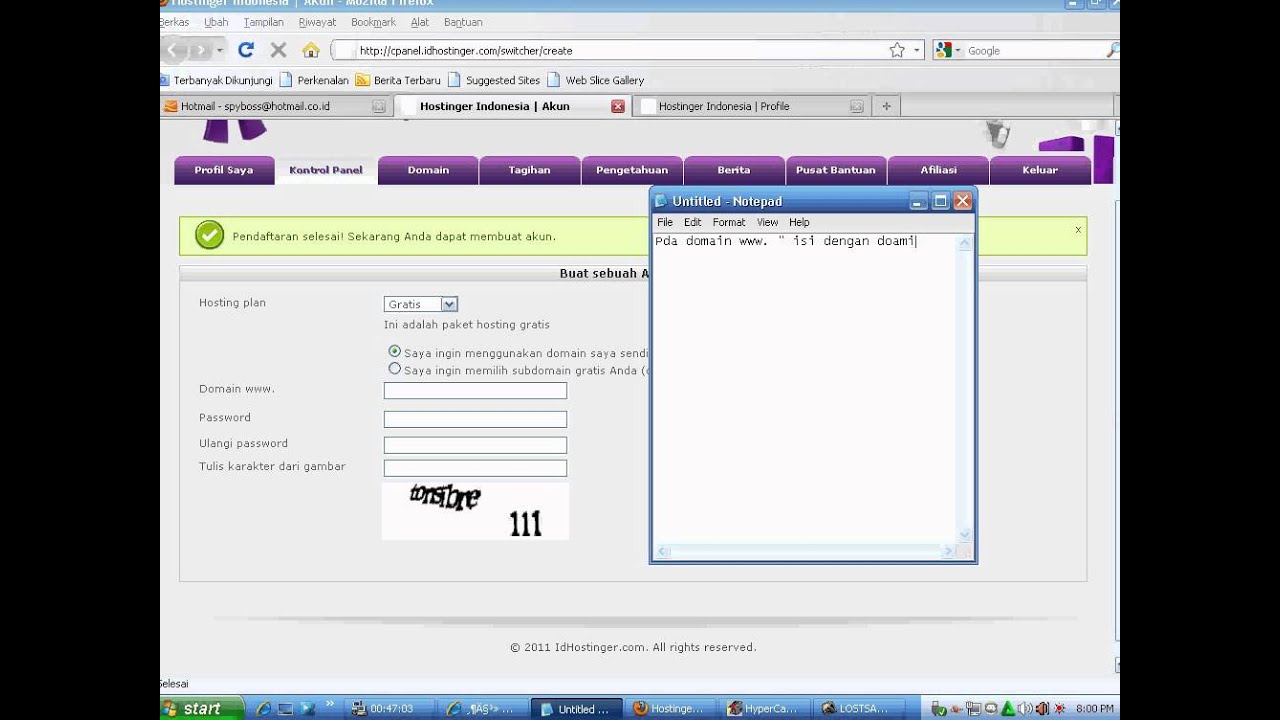Open Notepad File menu
The height and width of the screenshot is (720, 1280).
(665, 222)
